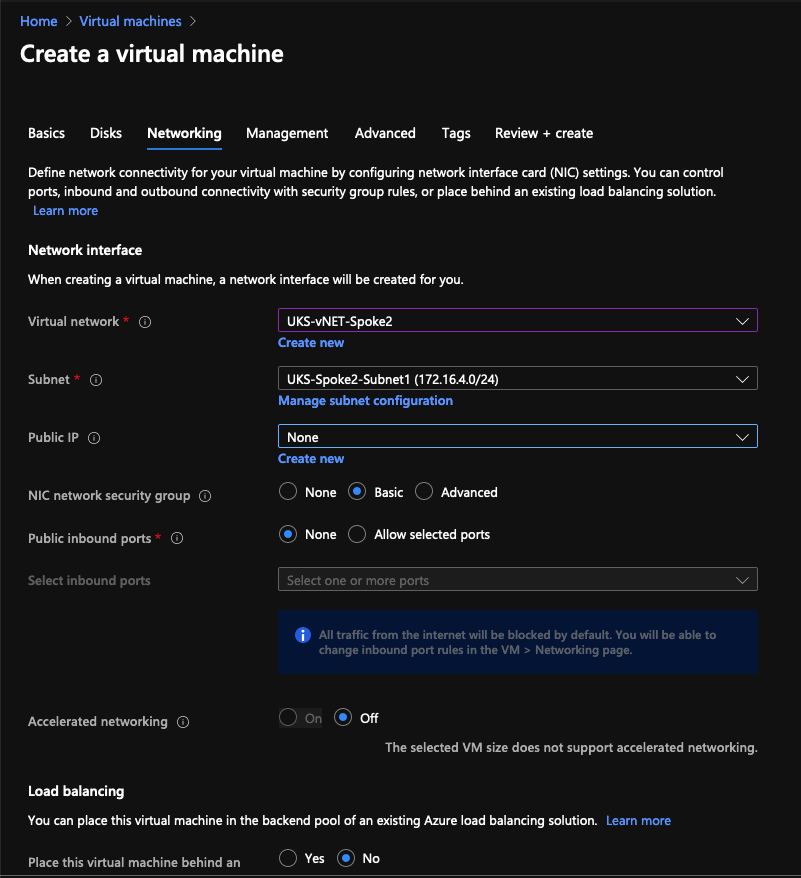
Task: Click Create new under Public IP
Action: coord(311,459)
